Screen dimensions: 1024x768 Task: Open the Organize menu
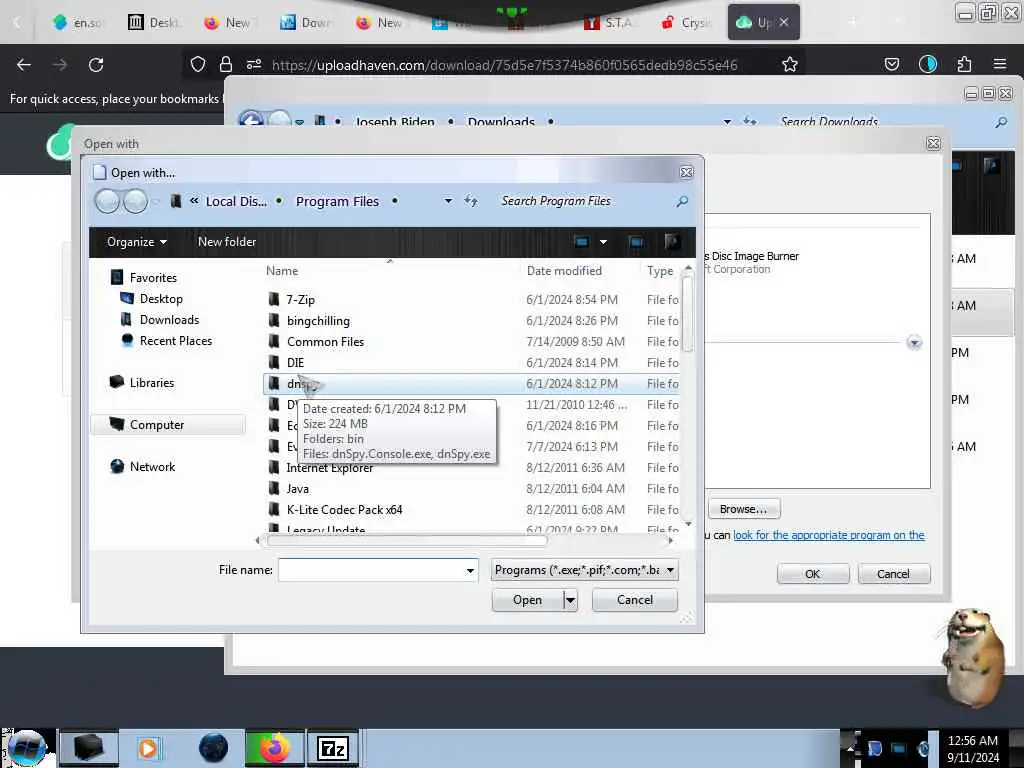tap(136, 242)
